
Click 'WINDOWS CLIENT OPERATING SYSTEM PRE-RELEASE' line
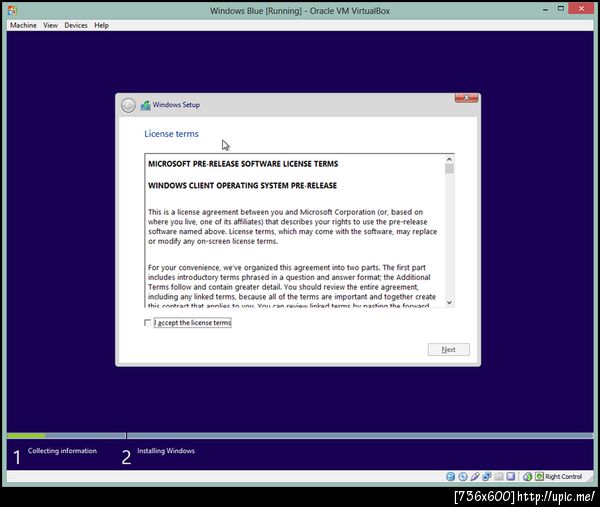pyautogui.click(x=243, y=186)
